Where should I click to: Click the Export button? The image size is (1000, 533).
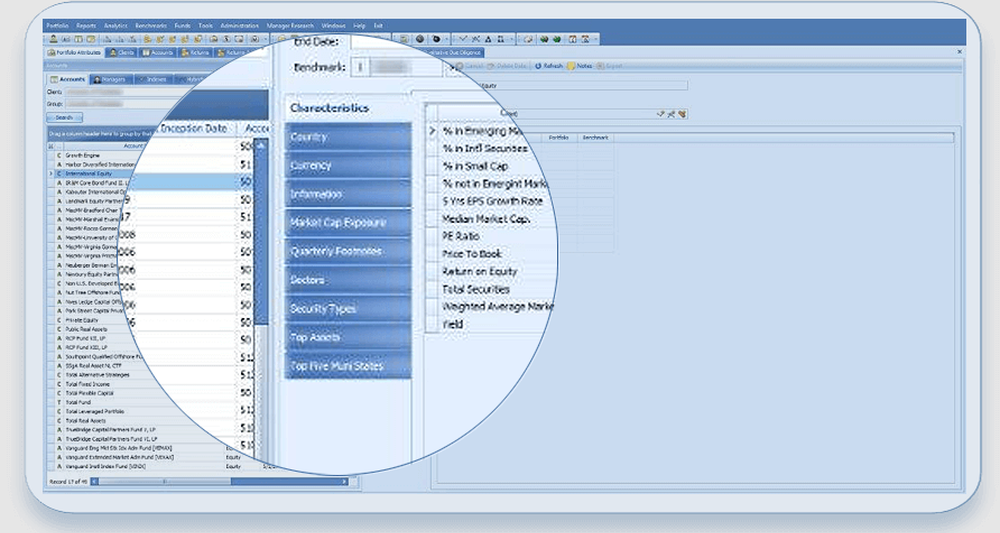click(x=609, y=66)
